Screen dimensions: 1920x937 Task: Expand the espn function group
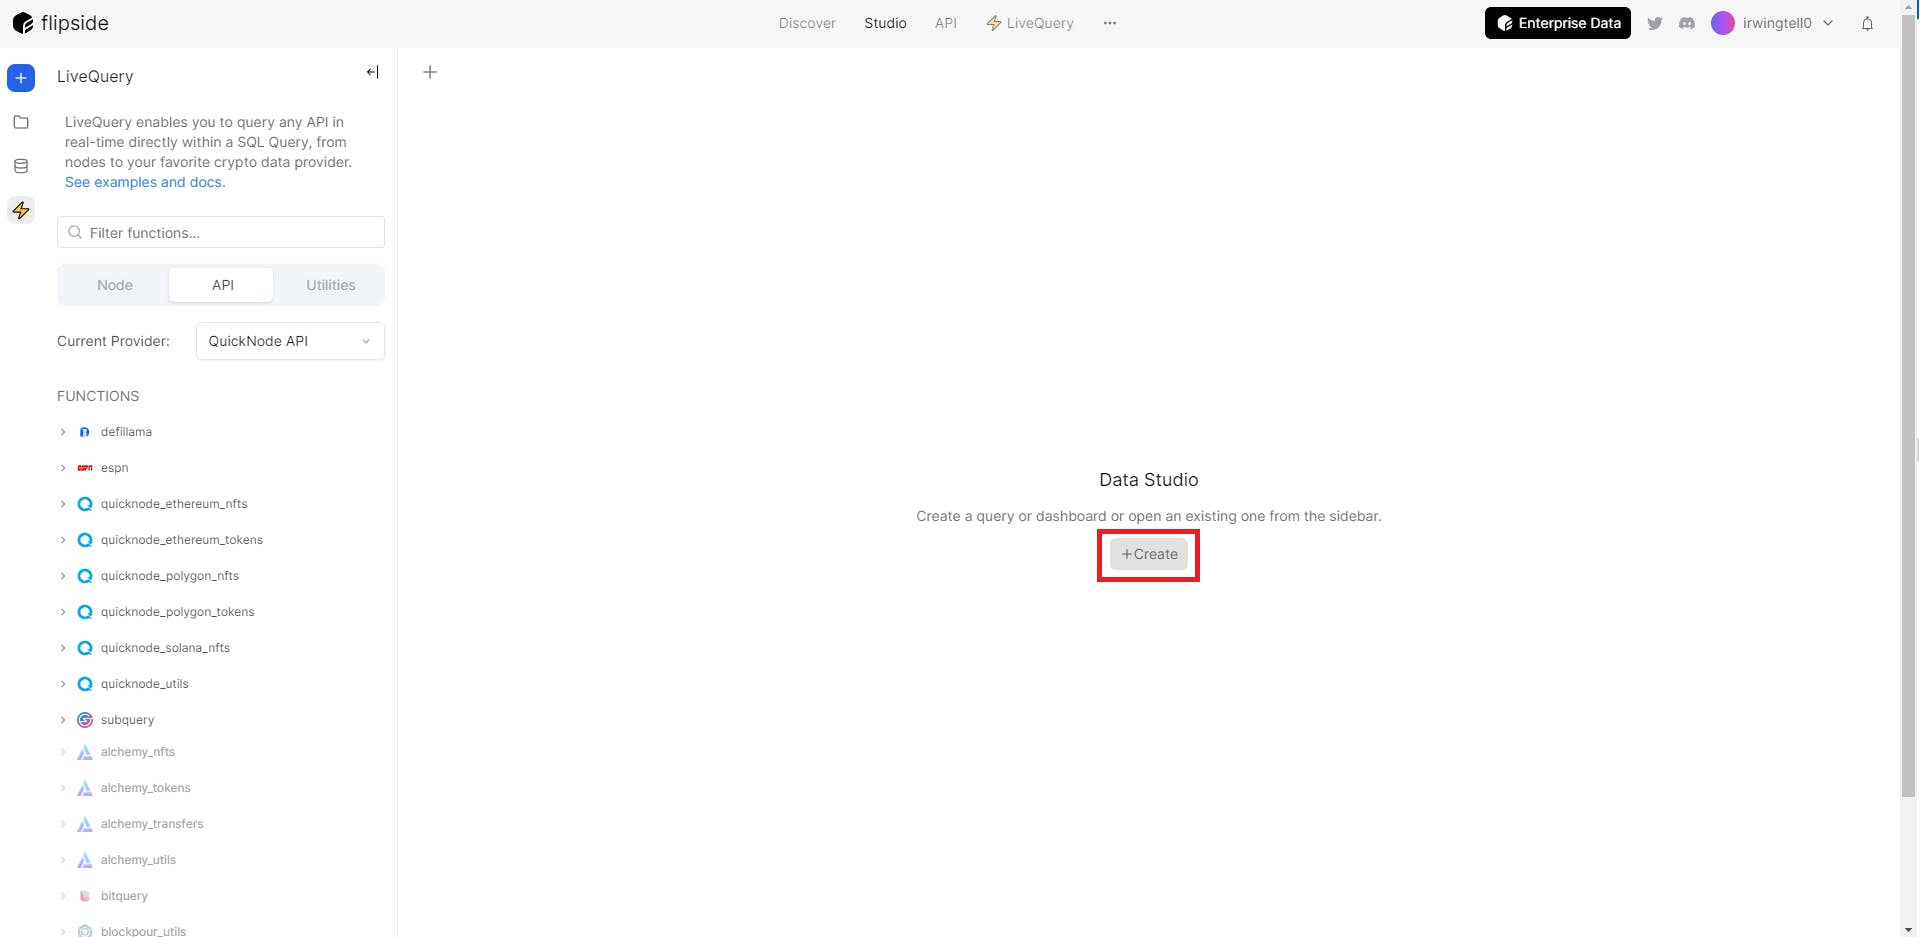(x=63, y=468)
